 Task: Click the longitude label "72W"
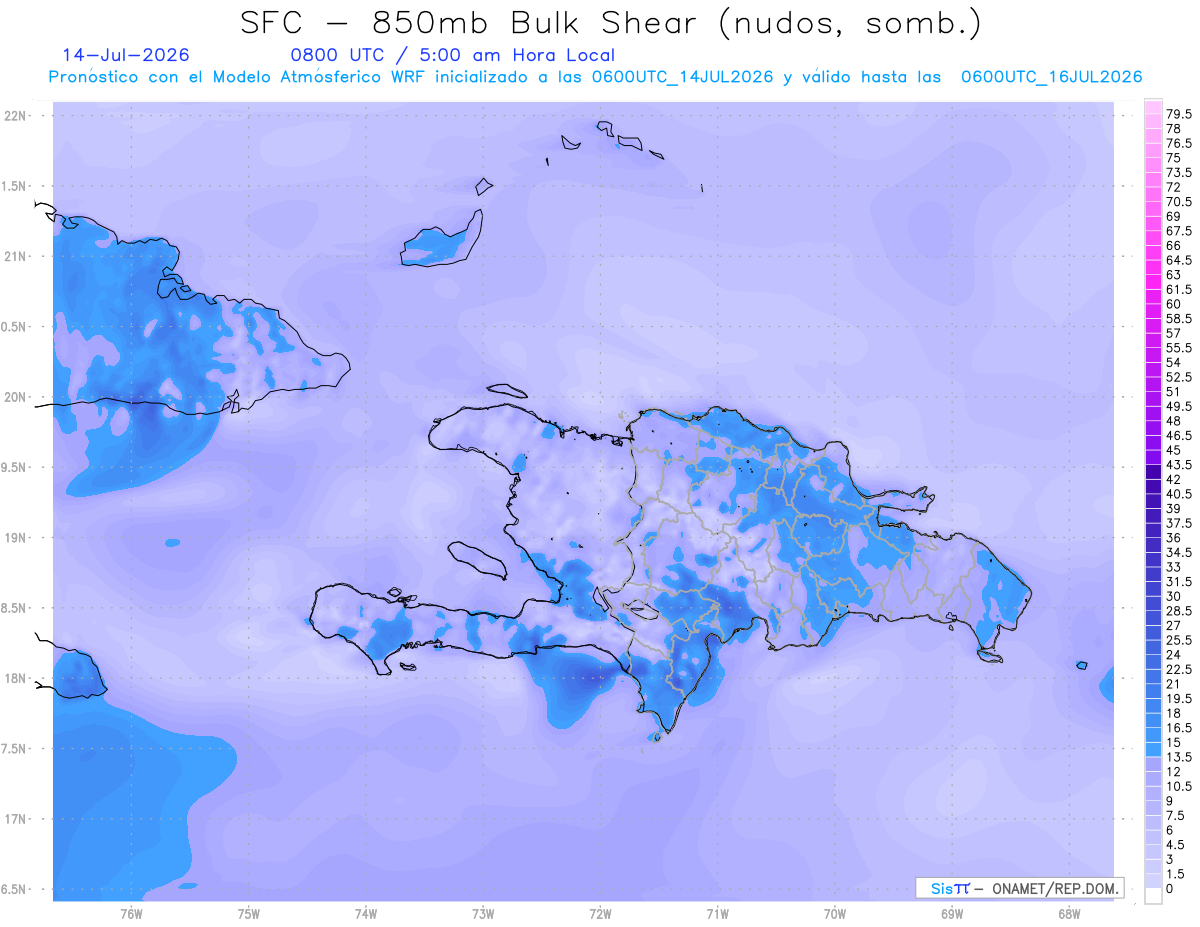point(600,914)
